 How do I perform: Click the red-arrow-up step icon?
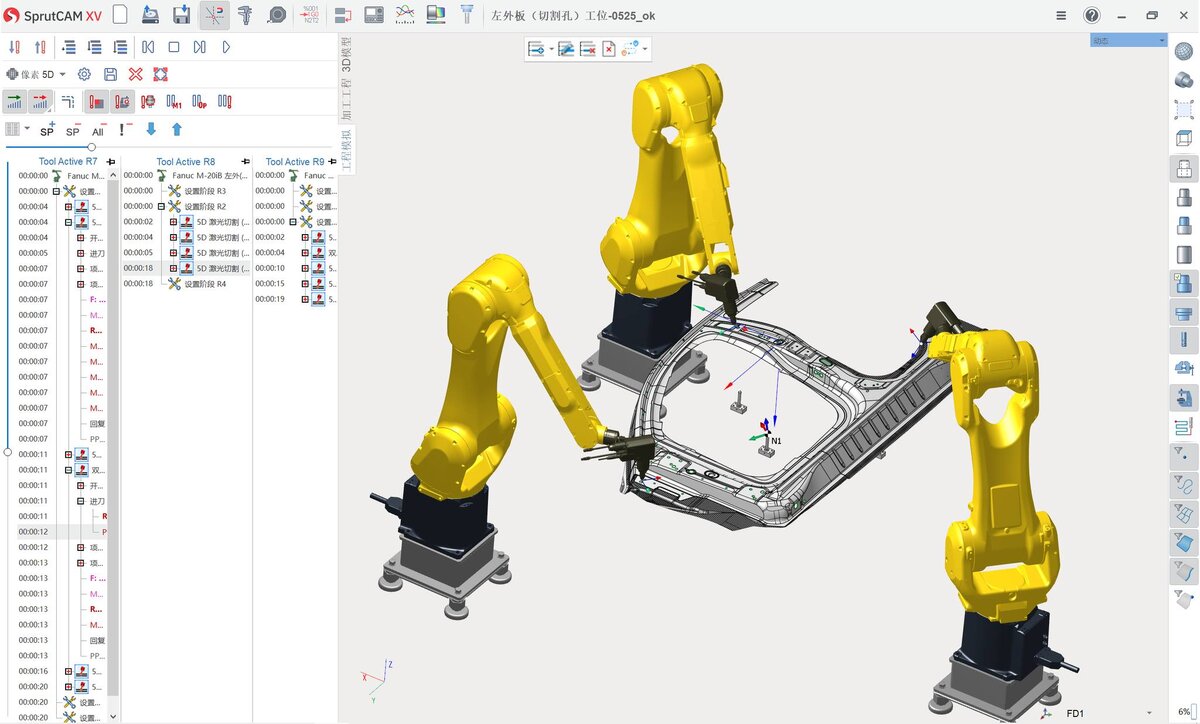(x=40, y=47)
